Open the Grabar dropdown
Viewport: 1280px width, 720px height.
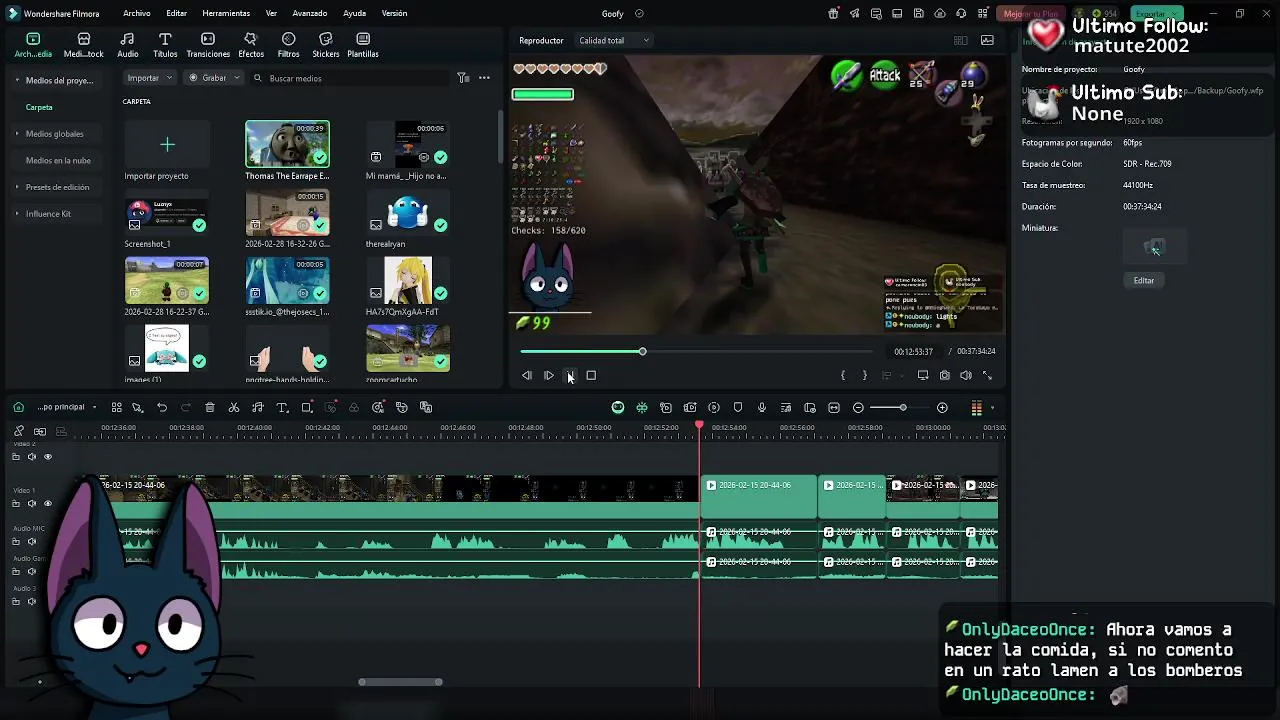(x=214, y=78)
